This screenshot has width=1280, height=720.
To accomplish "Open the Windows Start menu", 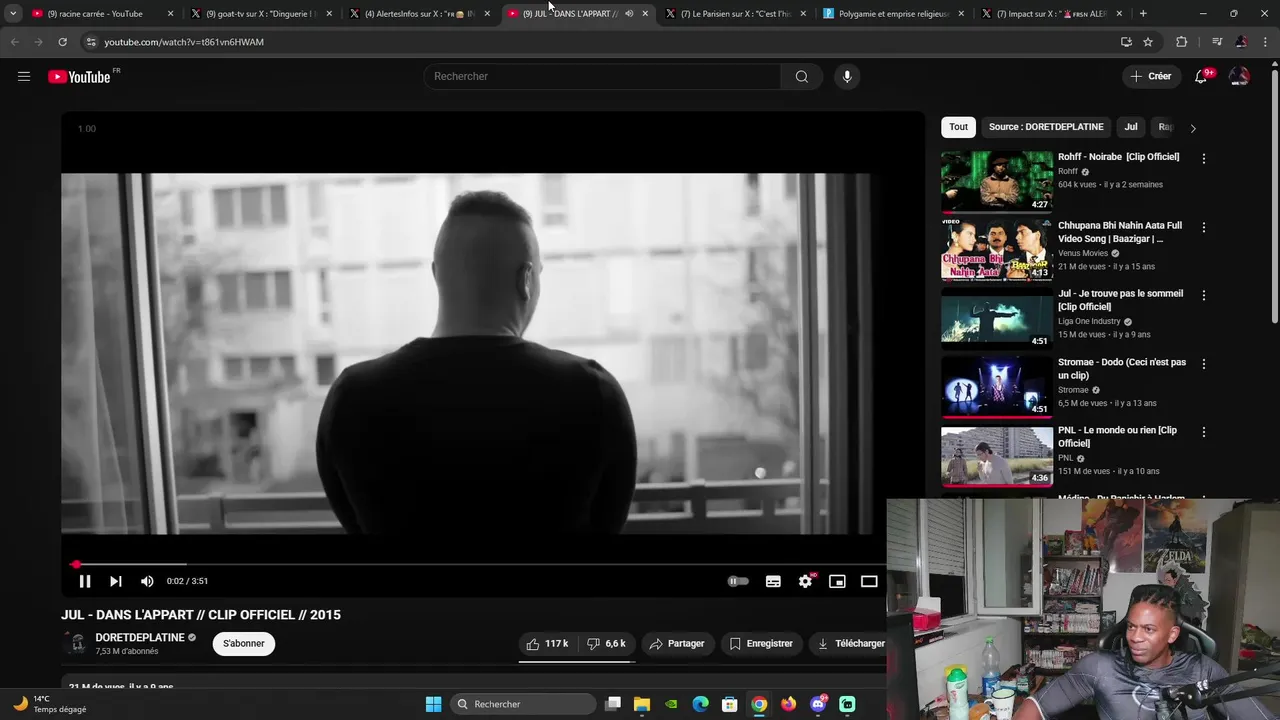I will point(433,704).
